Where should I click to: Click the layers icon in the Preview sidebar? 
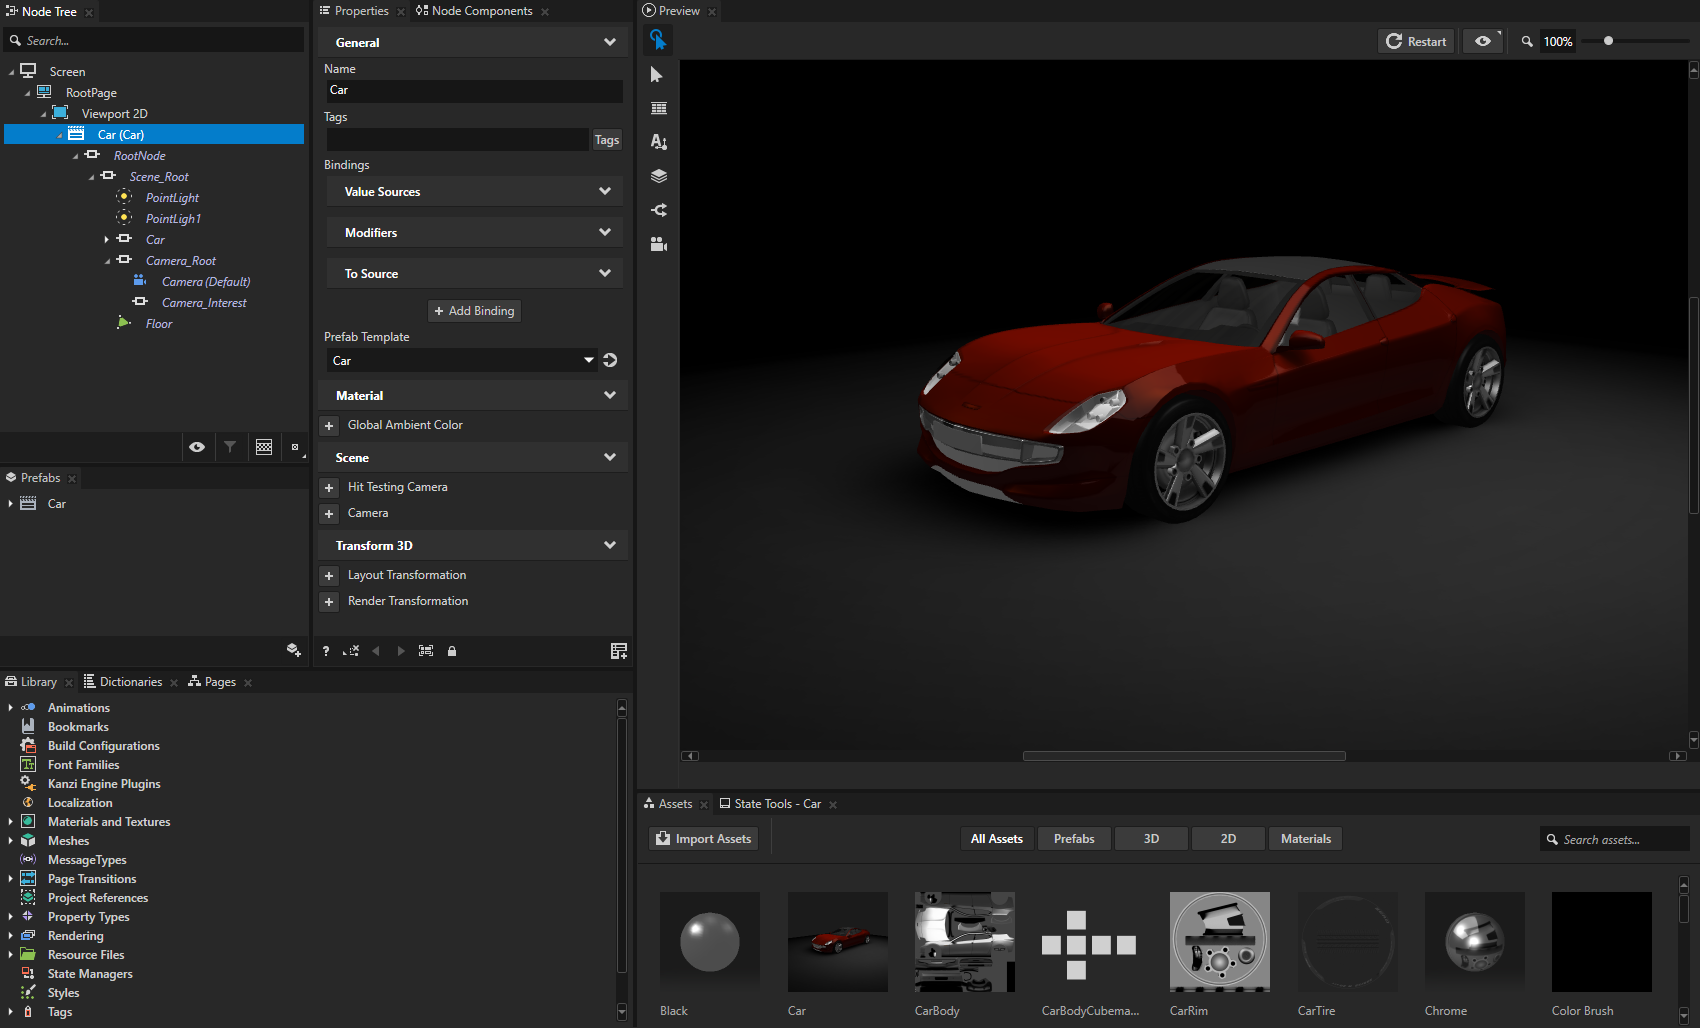[658, 175]
